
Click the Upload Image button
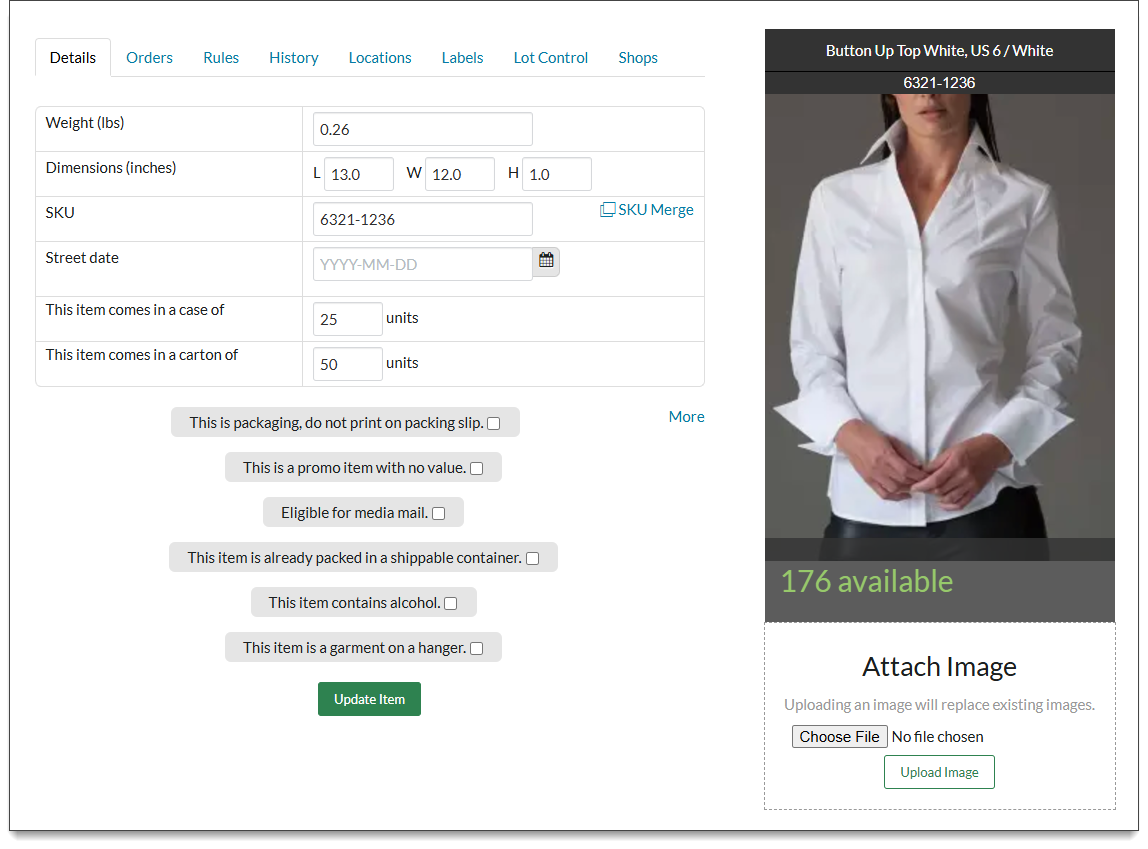point(939,772)
